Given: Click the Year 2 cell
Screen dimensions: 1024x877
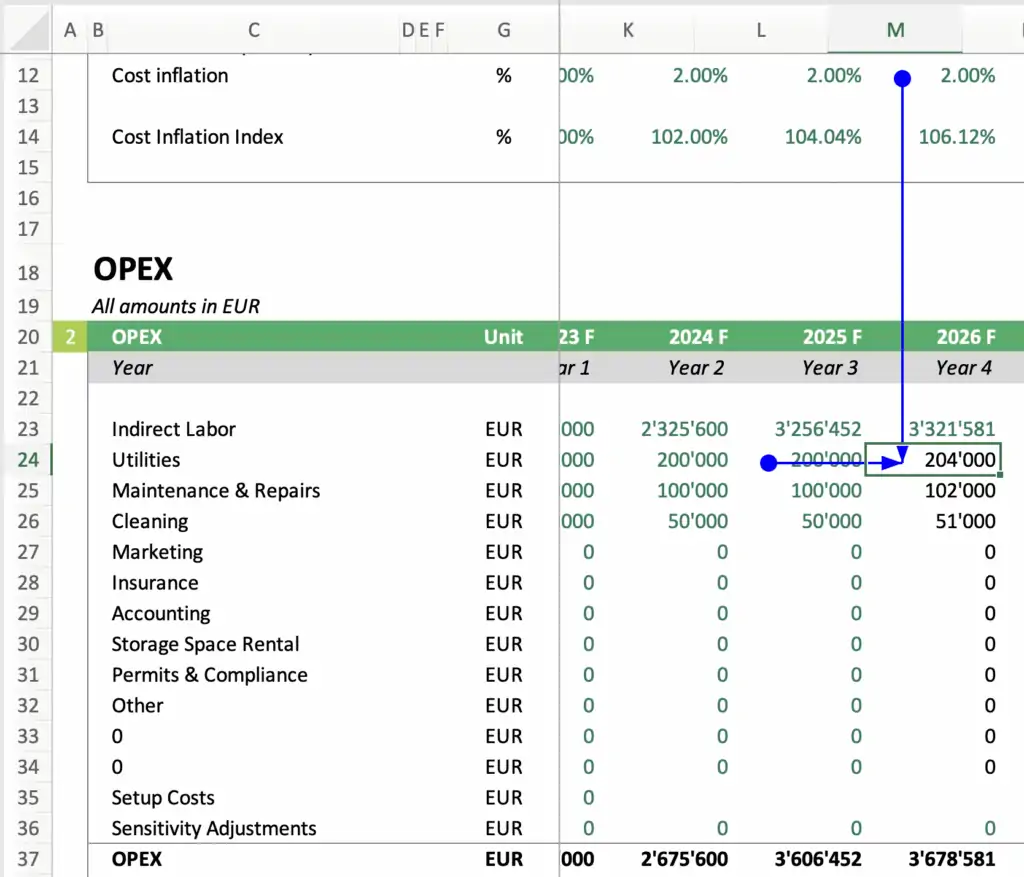Looking at the screenshot, I should coord(696,368).
